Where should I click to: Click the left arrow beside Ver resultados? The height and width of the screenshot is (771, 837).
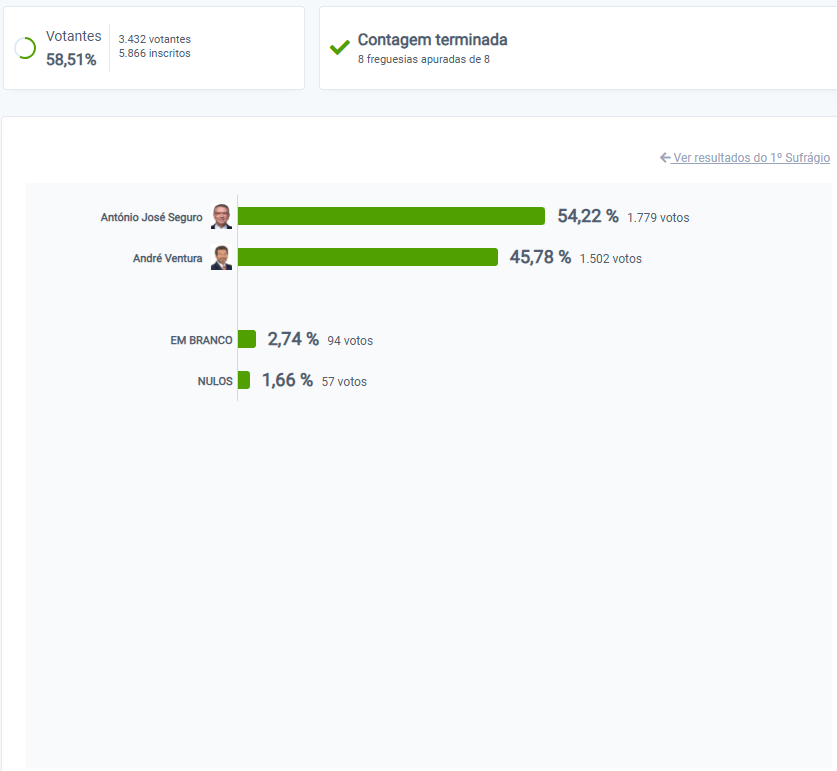[665, 158]
